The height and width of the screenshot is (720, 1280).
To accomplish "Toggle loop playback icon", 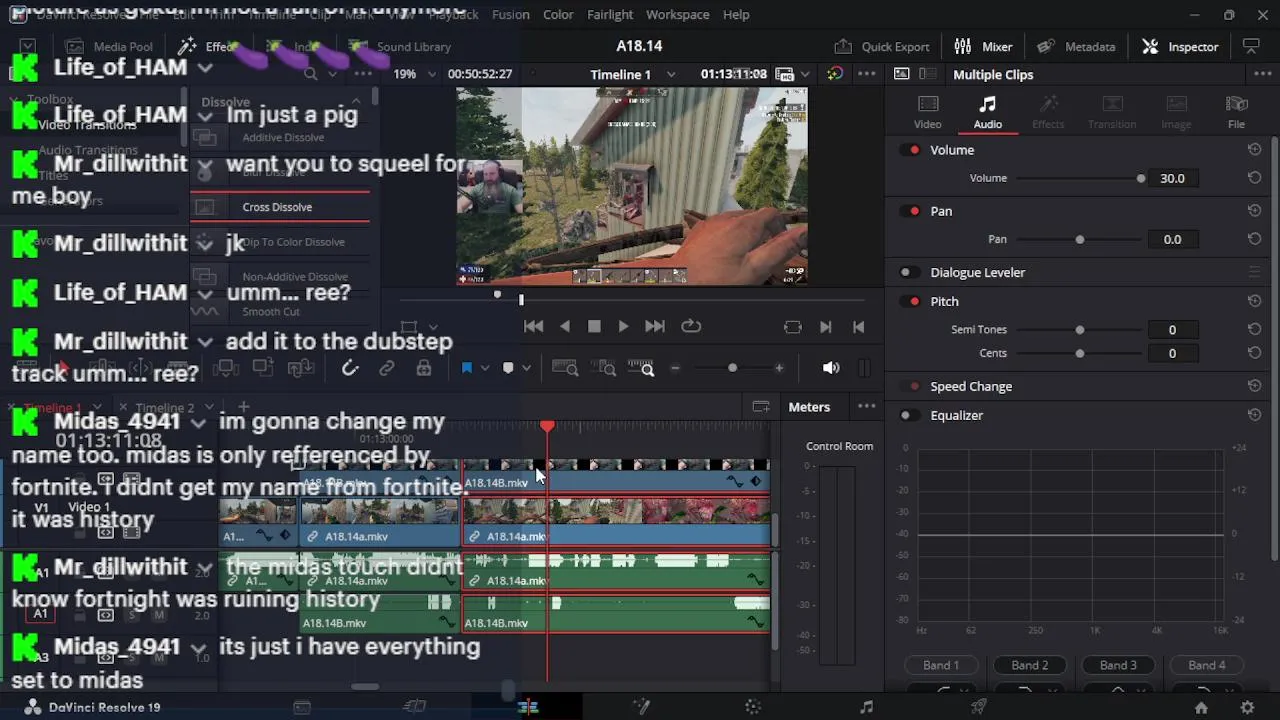I will [691, 326].
